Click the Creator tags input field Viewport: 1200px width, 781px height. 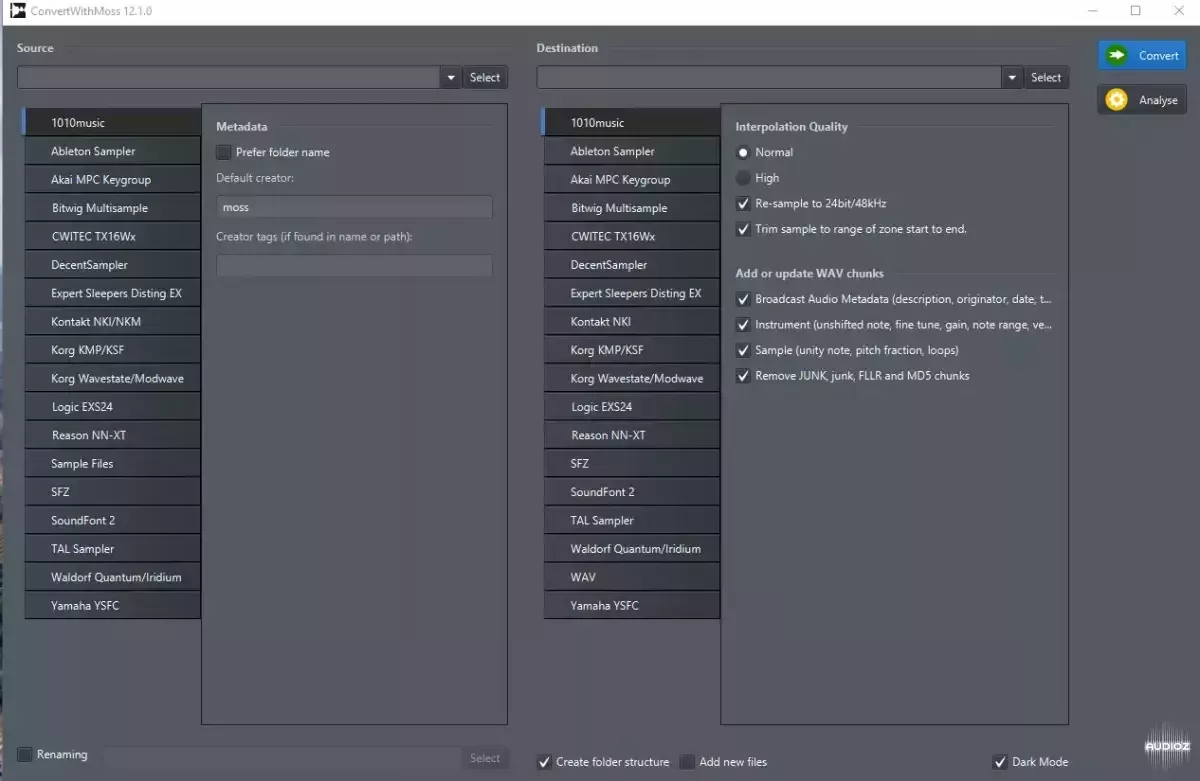coord(354,266)
